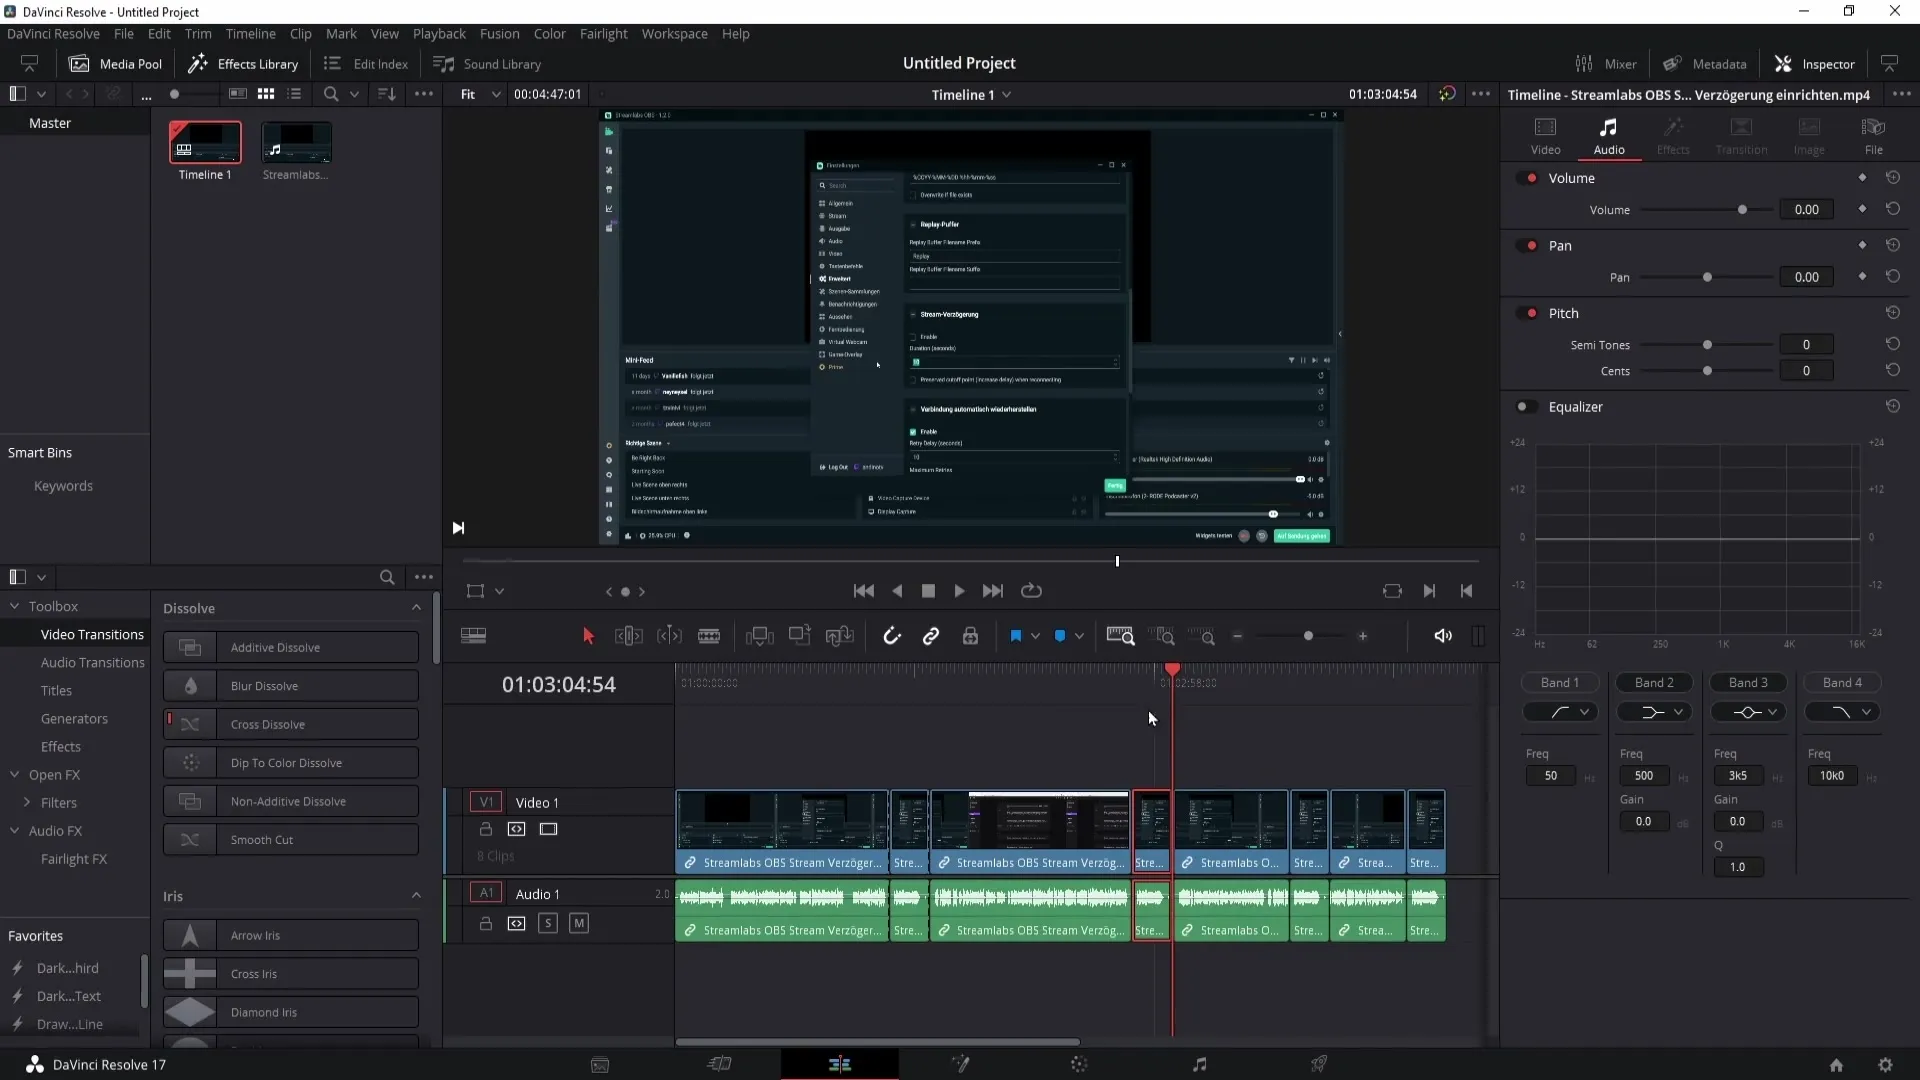This screenshot has width=1920, height=1080.
Task: Click the Inspector panel icon in header
Action: 1785,62
